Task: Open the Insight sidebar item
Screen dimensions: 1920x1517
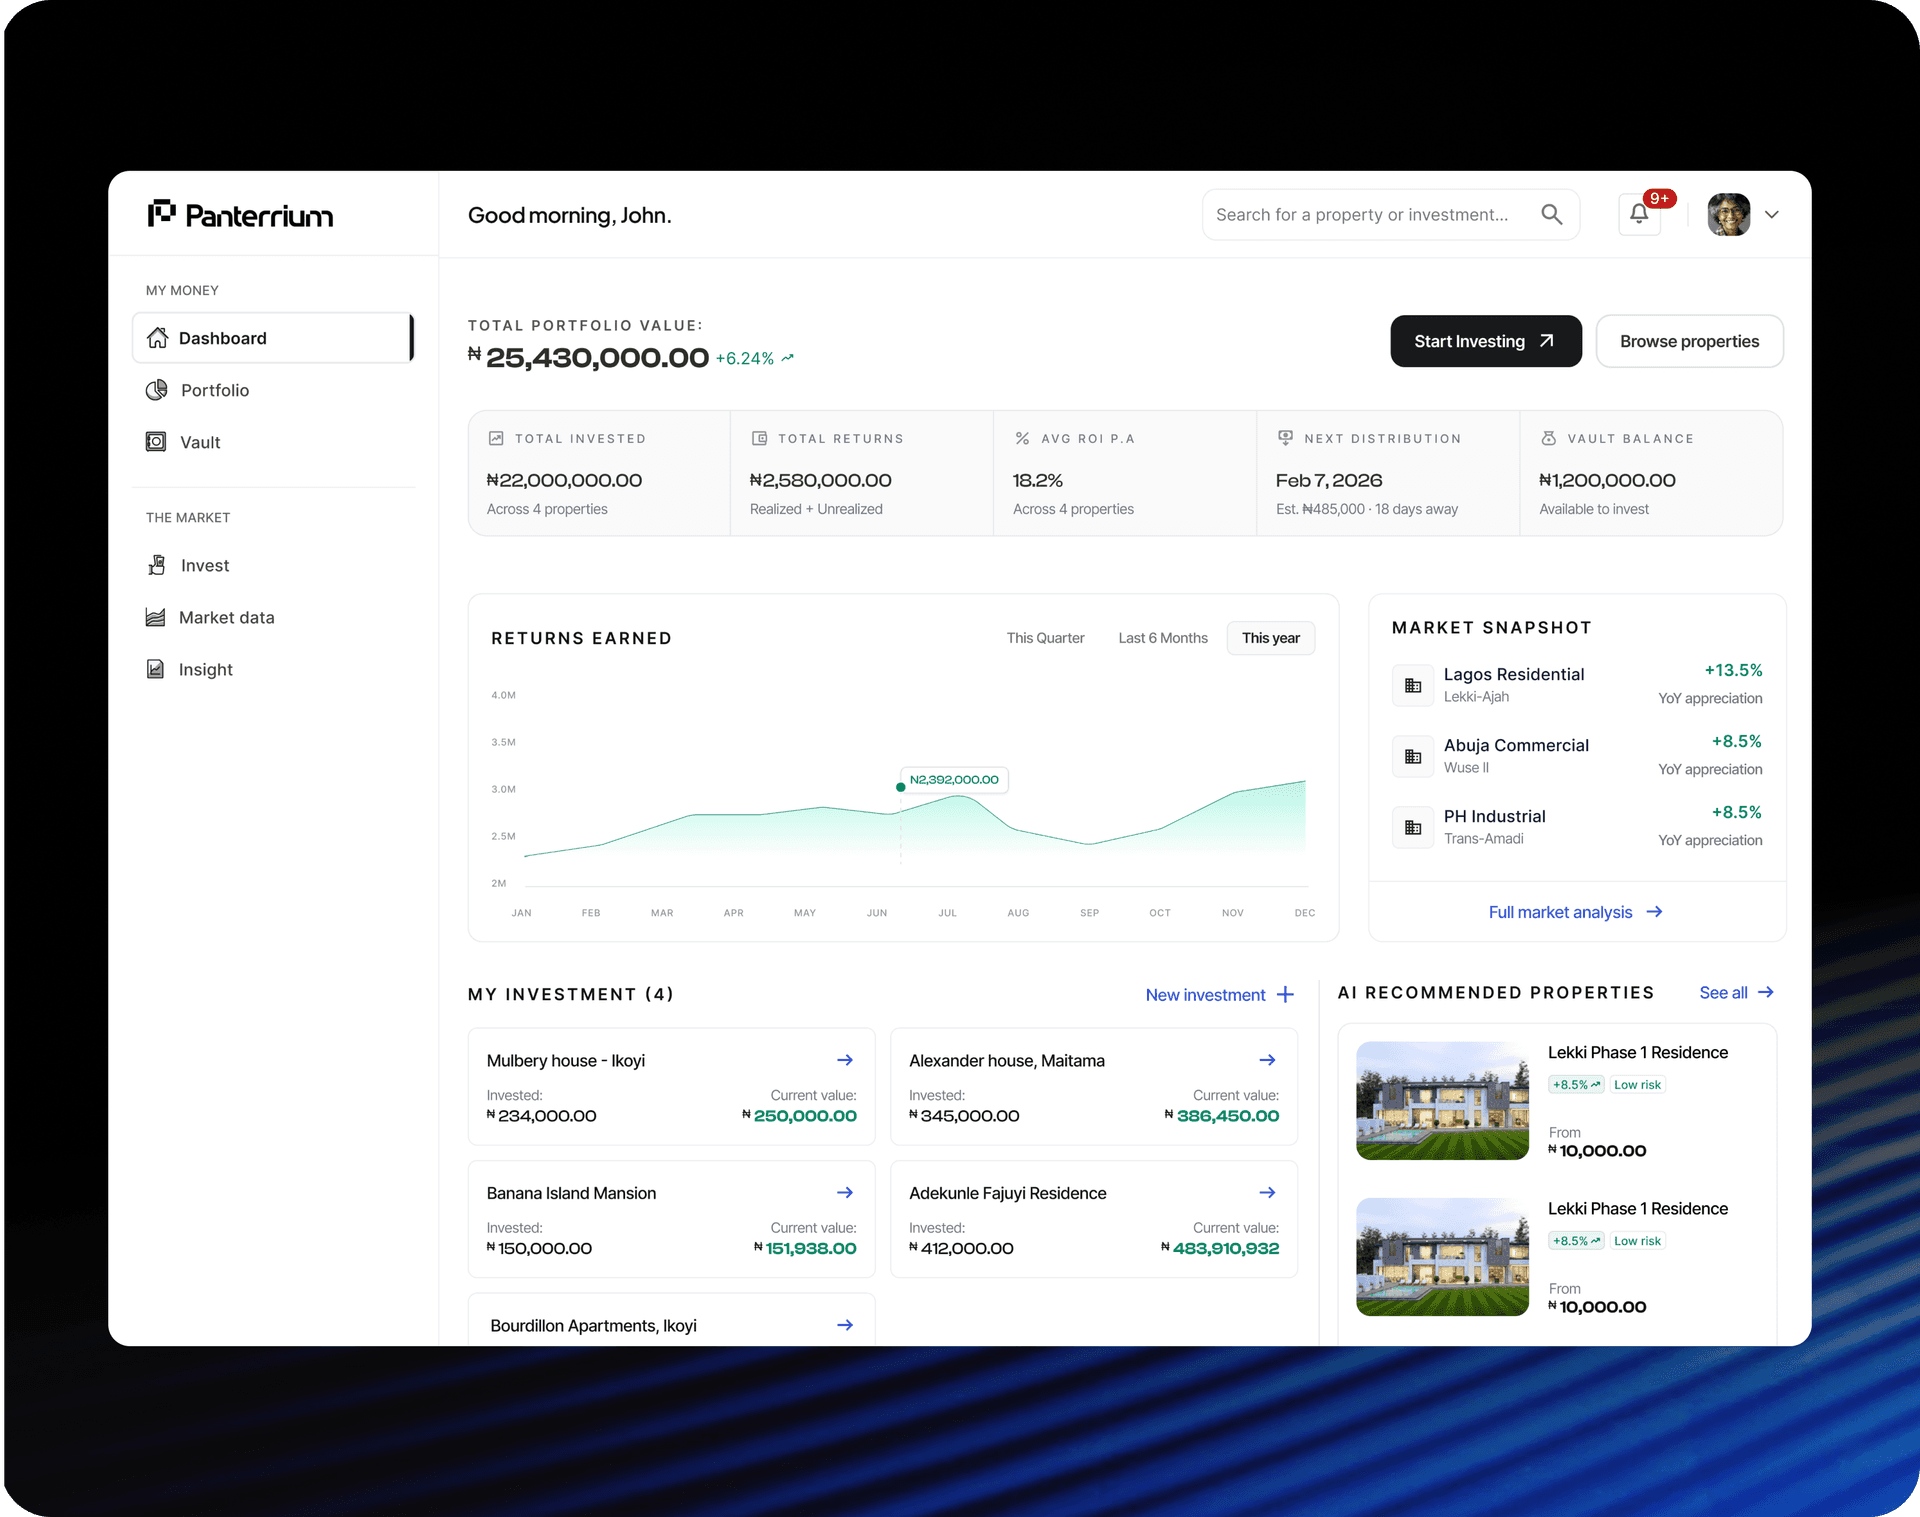Action: 205,669
